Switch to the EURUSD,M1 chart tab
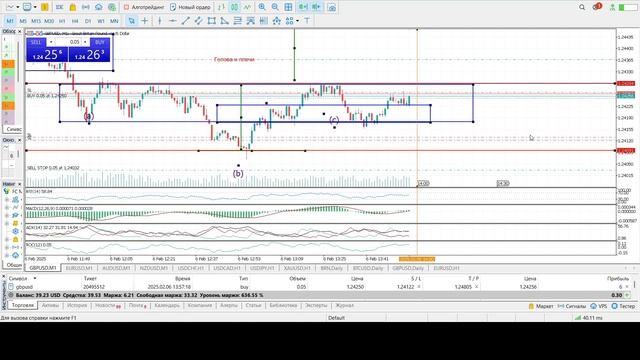Viewport: 640px width, 360px height. pos(79,268)
